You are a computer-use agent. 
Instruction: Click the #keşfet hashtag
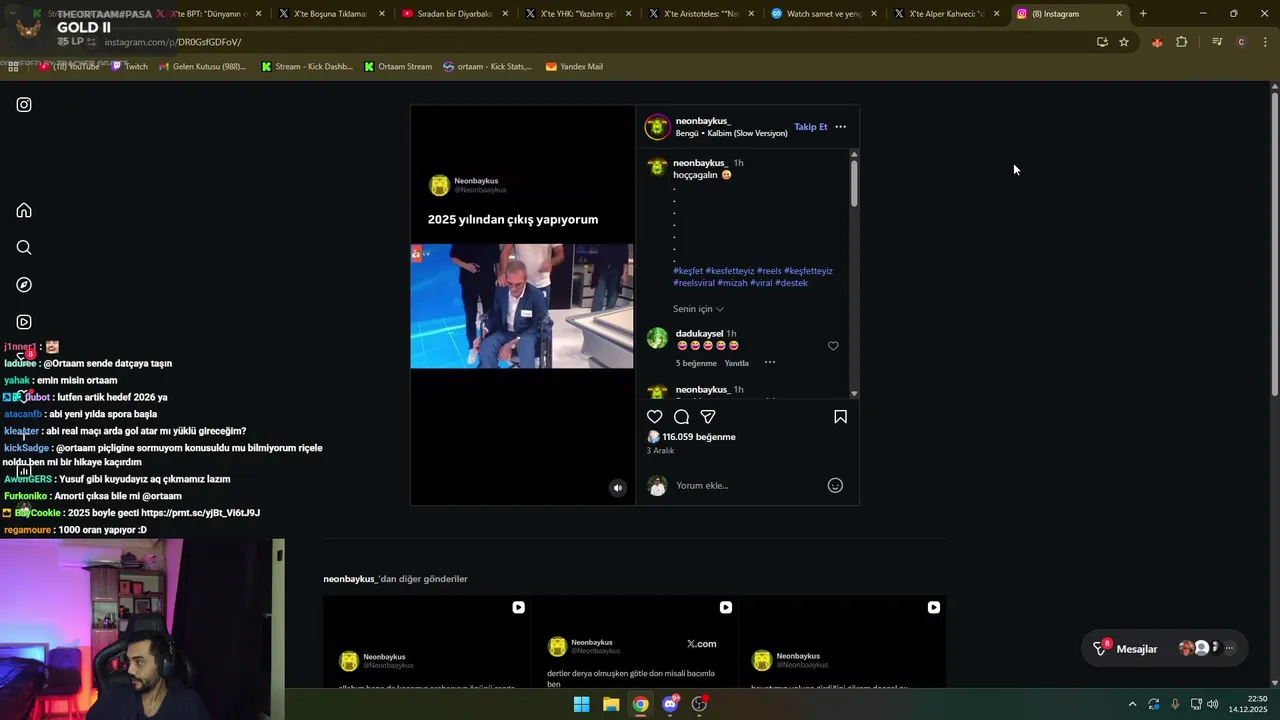[x=688, y=271]
